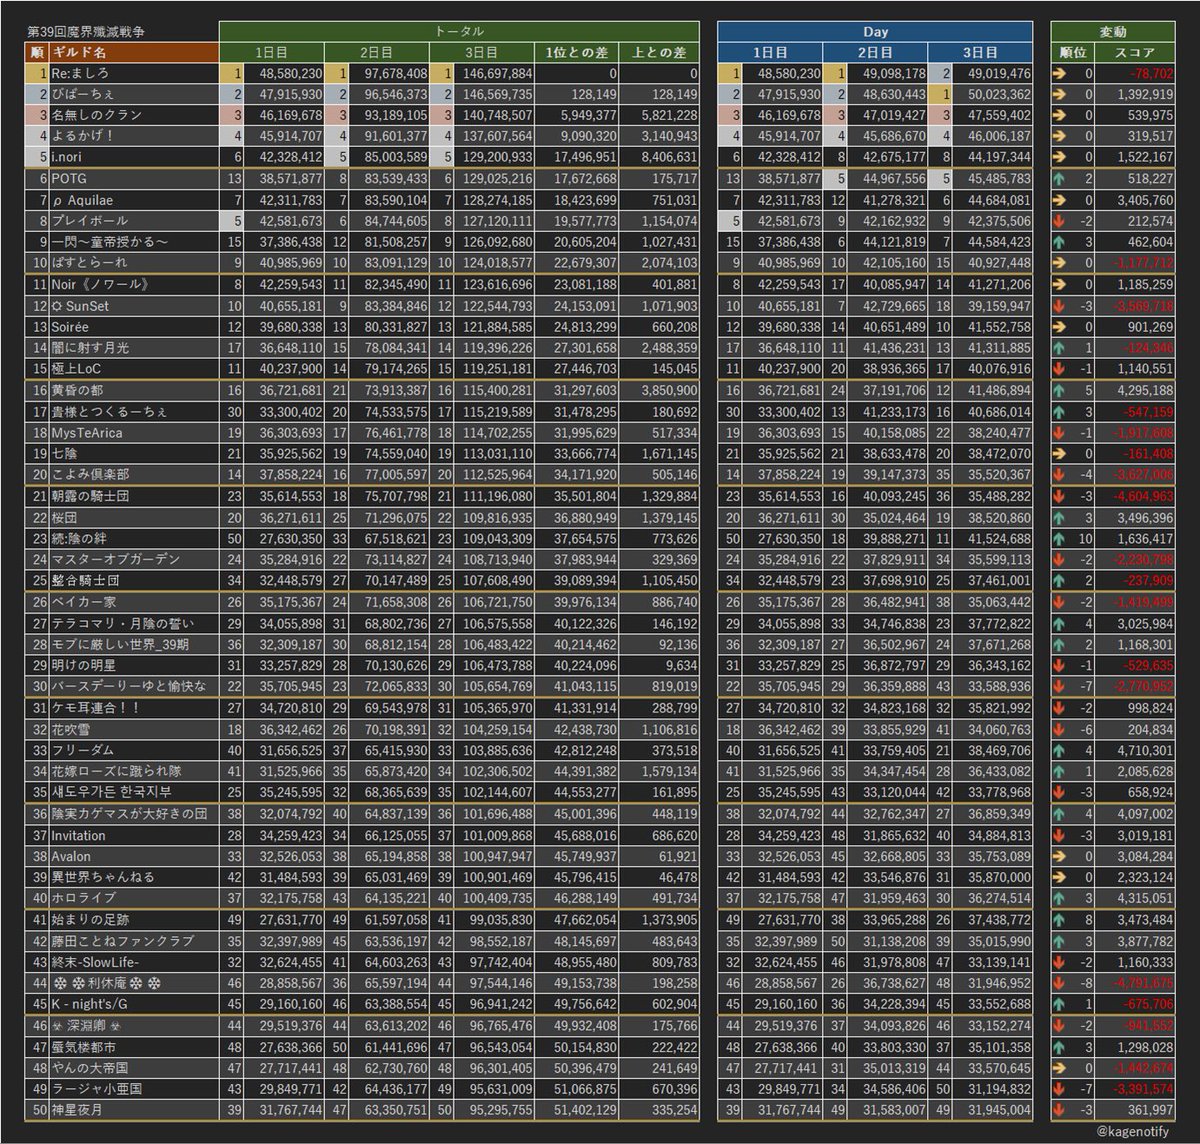This screenshot has width=1200, height=1144.
Task: Click the 95,295,755 total cell
Action: [496, 1110]
